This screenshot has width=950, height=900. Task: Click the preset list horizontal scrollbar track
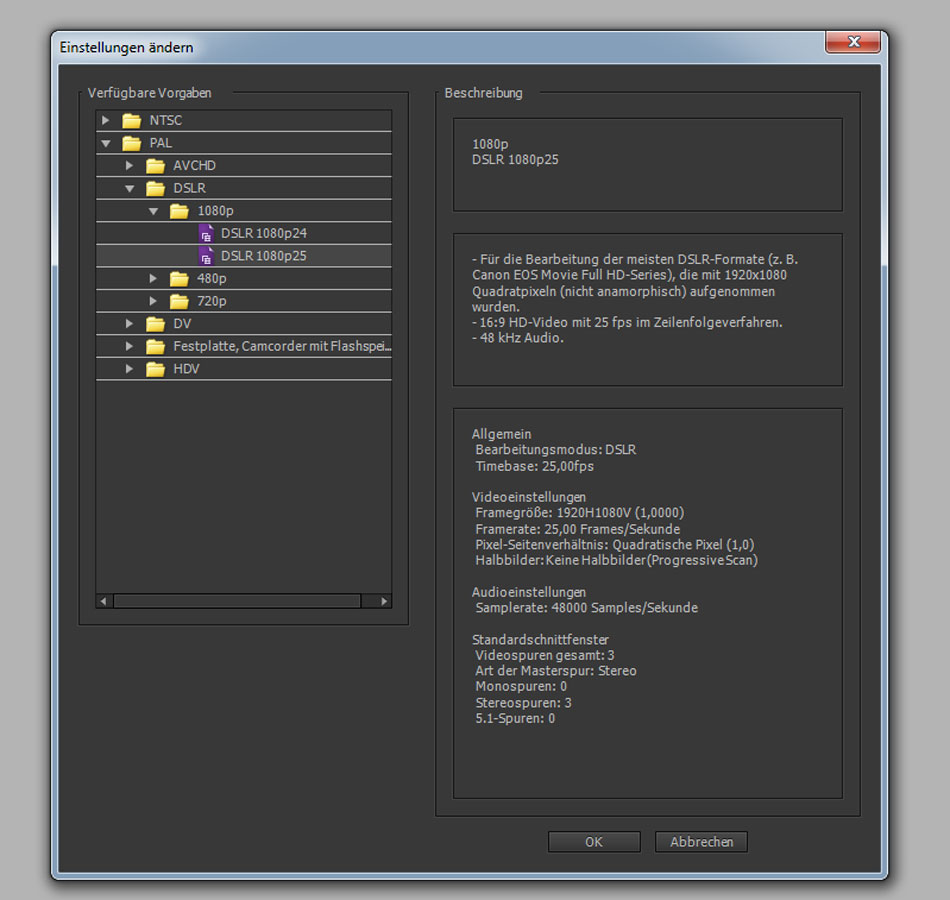click(236, 601)
